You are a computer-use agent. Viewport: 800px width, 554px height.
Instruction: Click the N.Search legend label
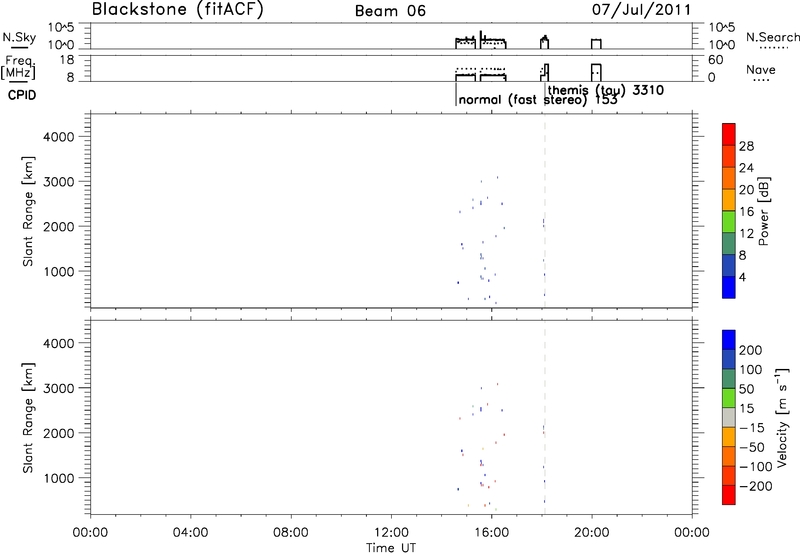tap(772, 37)
